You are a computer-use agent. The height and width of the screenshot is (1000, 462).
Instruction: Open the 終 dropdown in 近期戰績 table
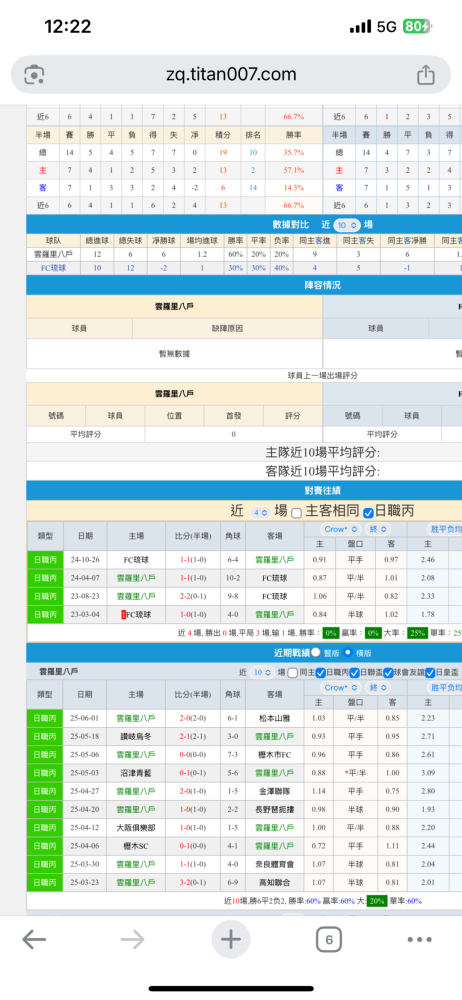378,688
